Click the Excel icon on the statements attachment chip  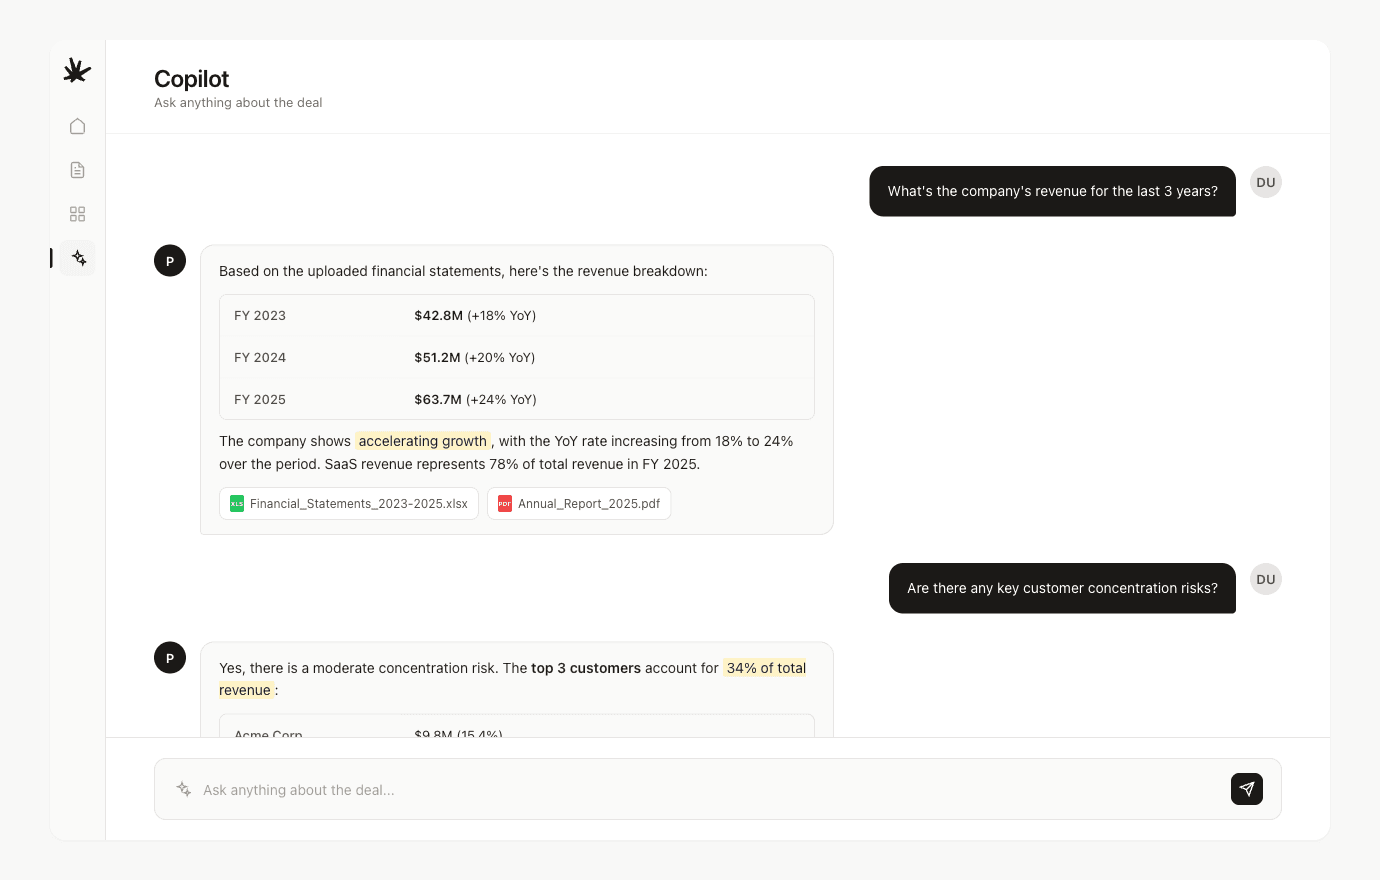pyautogui.click(x=237, y=503)
